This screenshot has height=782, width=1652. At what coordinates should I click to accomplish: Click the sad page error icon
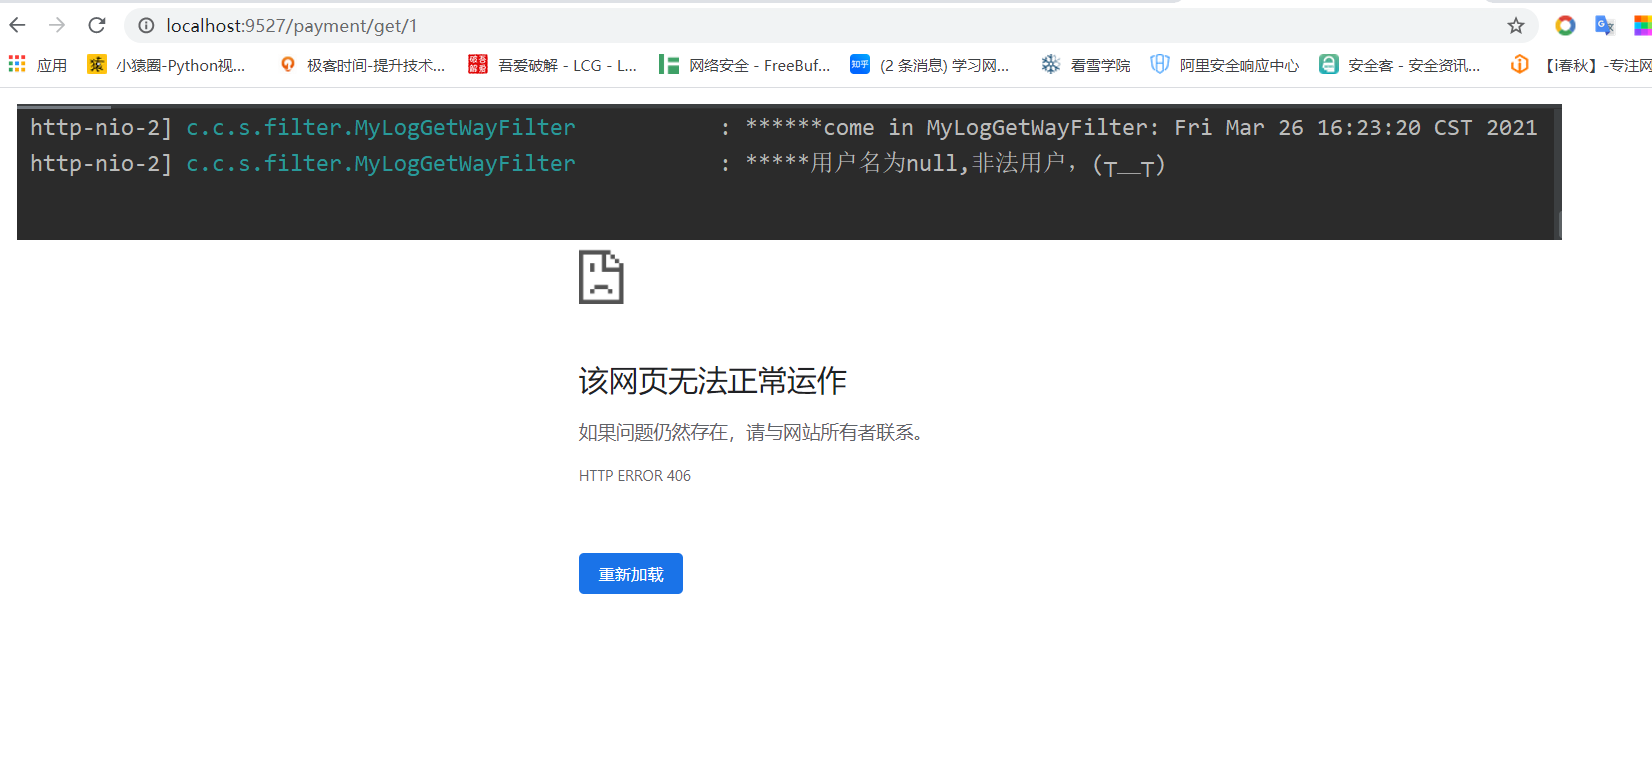tap(601, 277)
